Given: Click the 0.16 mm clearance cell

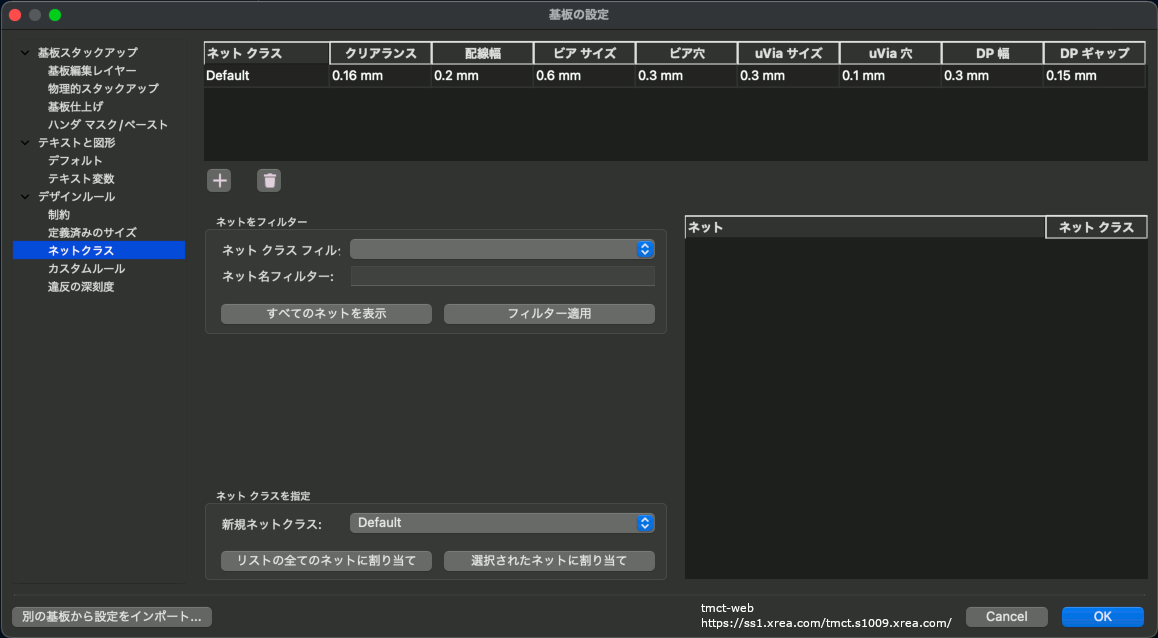Looking at the screenshot, I should (x=380, y=75).
